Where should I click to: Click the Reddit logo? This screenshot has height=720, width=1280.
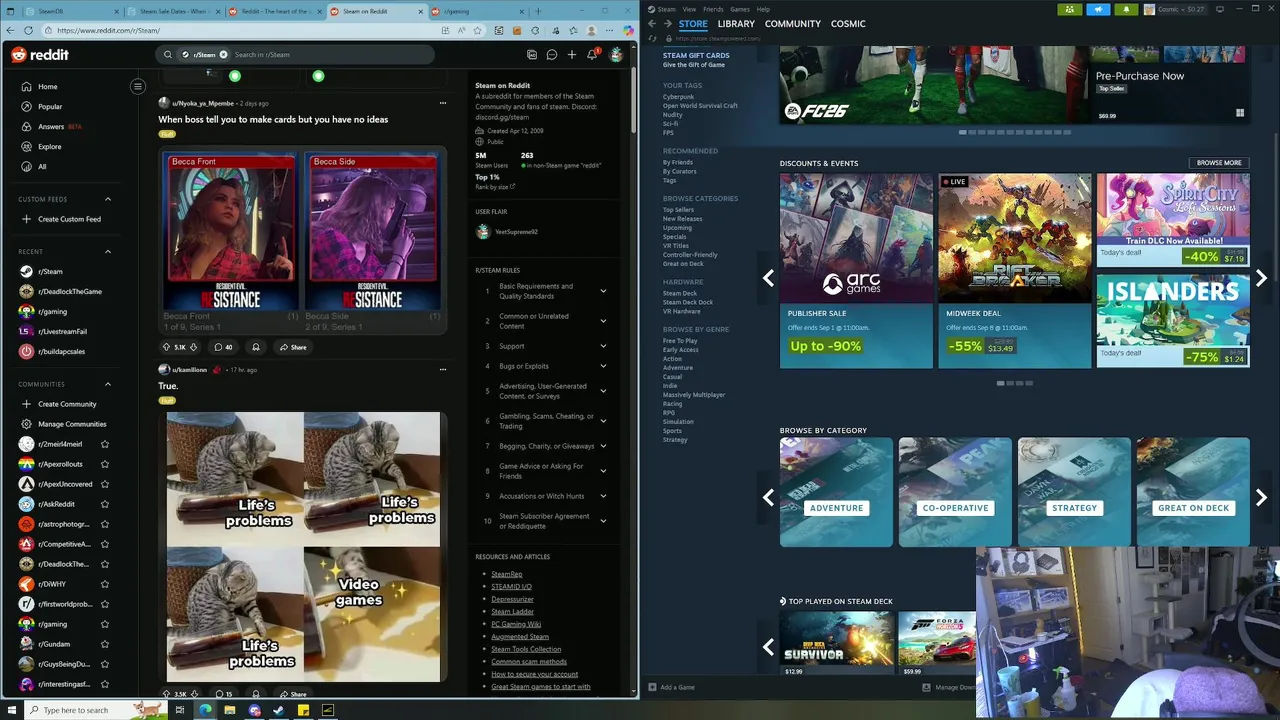click(x=40, y=55)
